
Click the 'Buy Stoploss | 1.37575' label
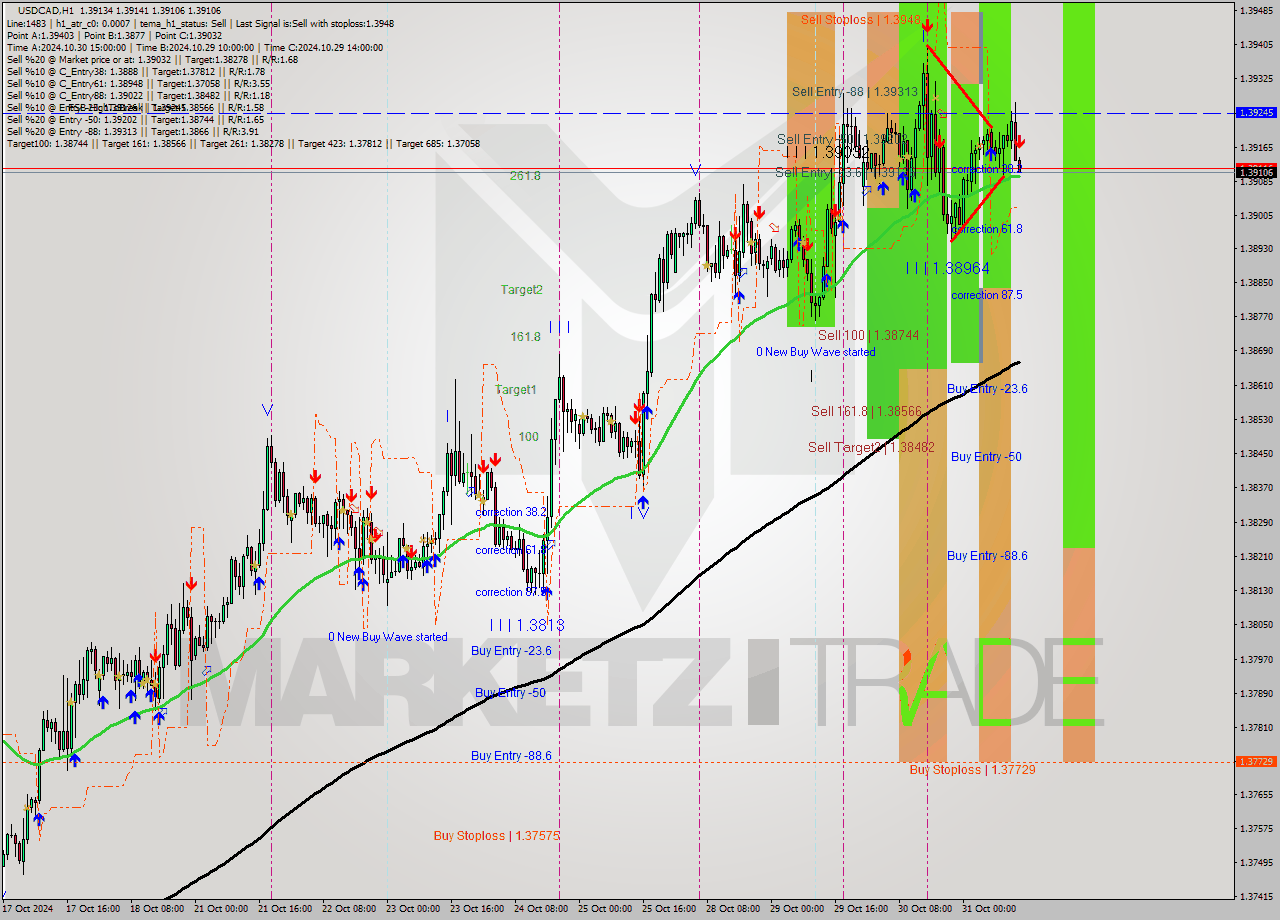click(x=496, y=835)
